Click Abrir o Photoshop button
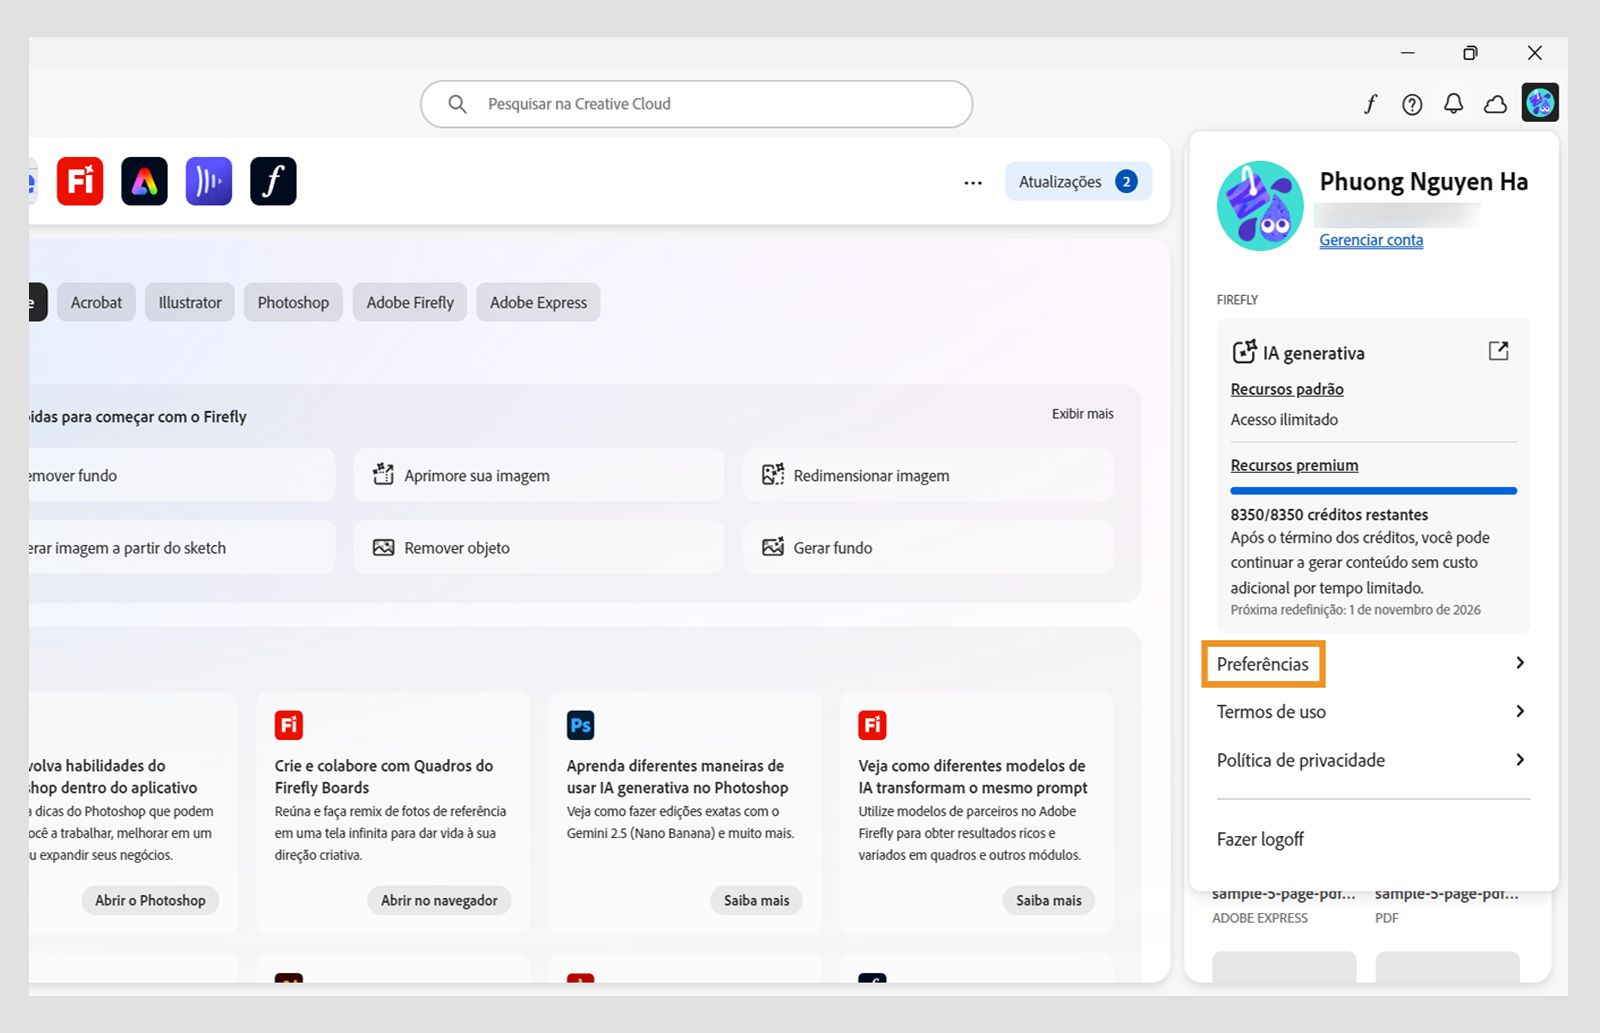The width and height of the screenshot is (1600, 1033). tap(150, 900)
